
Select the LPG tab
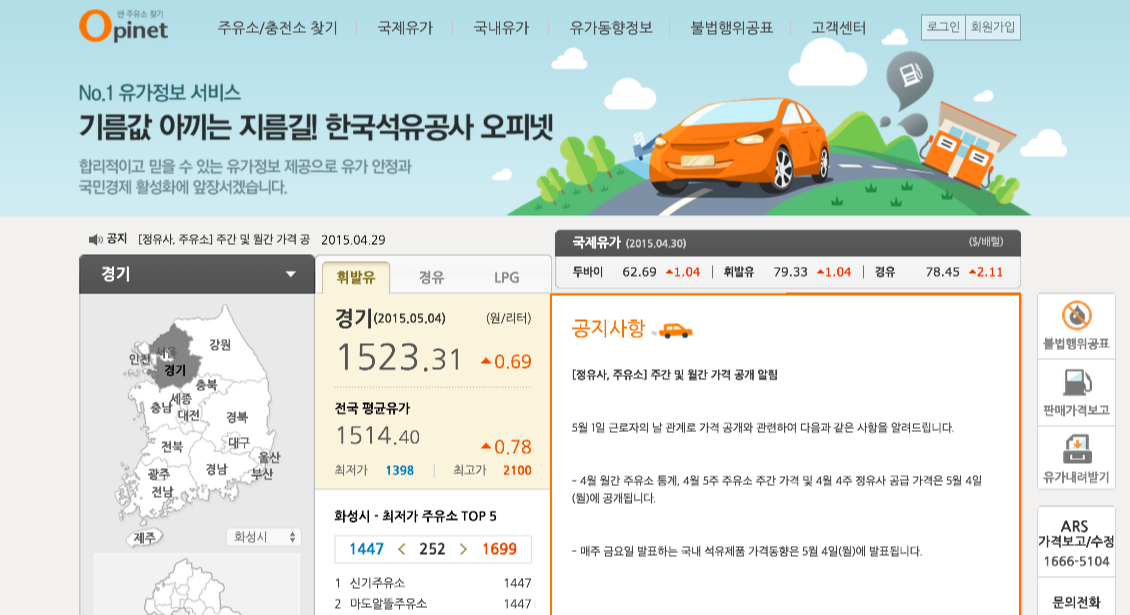click(x=507, y=278)
